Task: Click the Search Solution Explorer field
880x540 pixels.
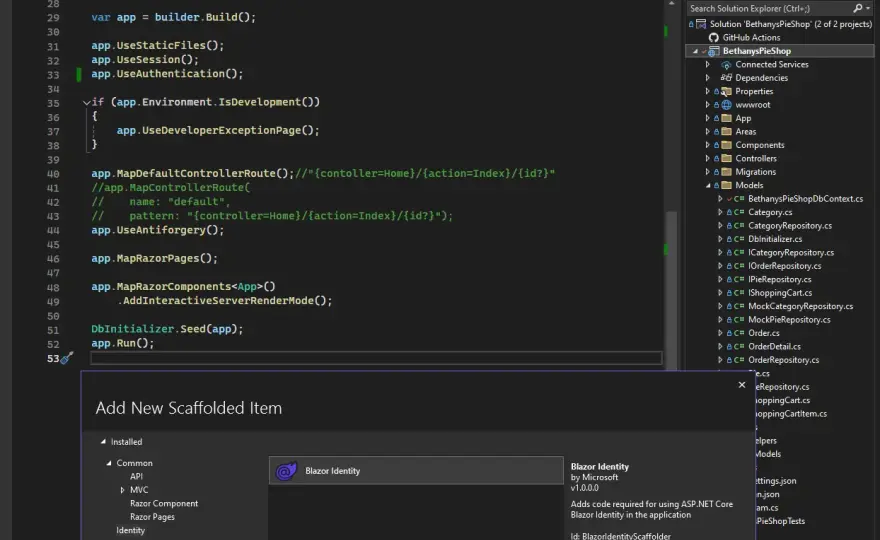Action: coord(770,8)
